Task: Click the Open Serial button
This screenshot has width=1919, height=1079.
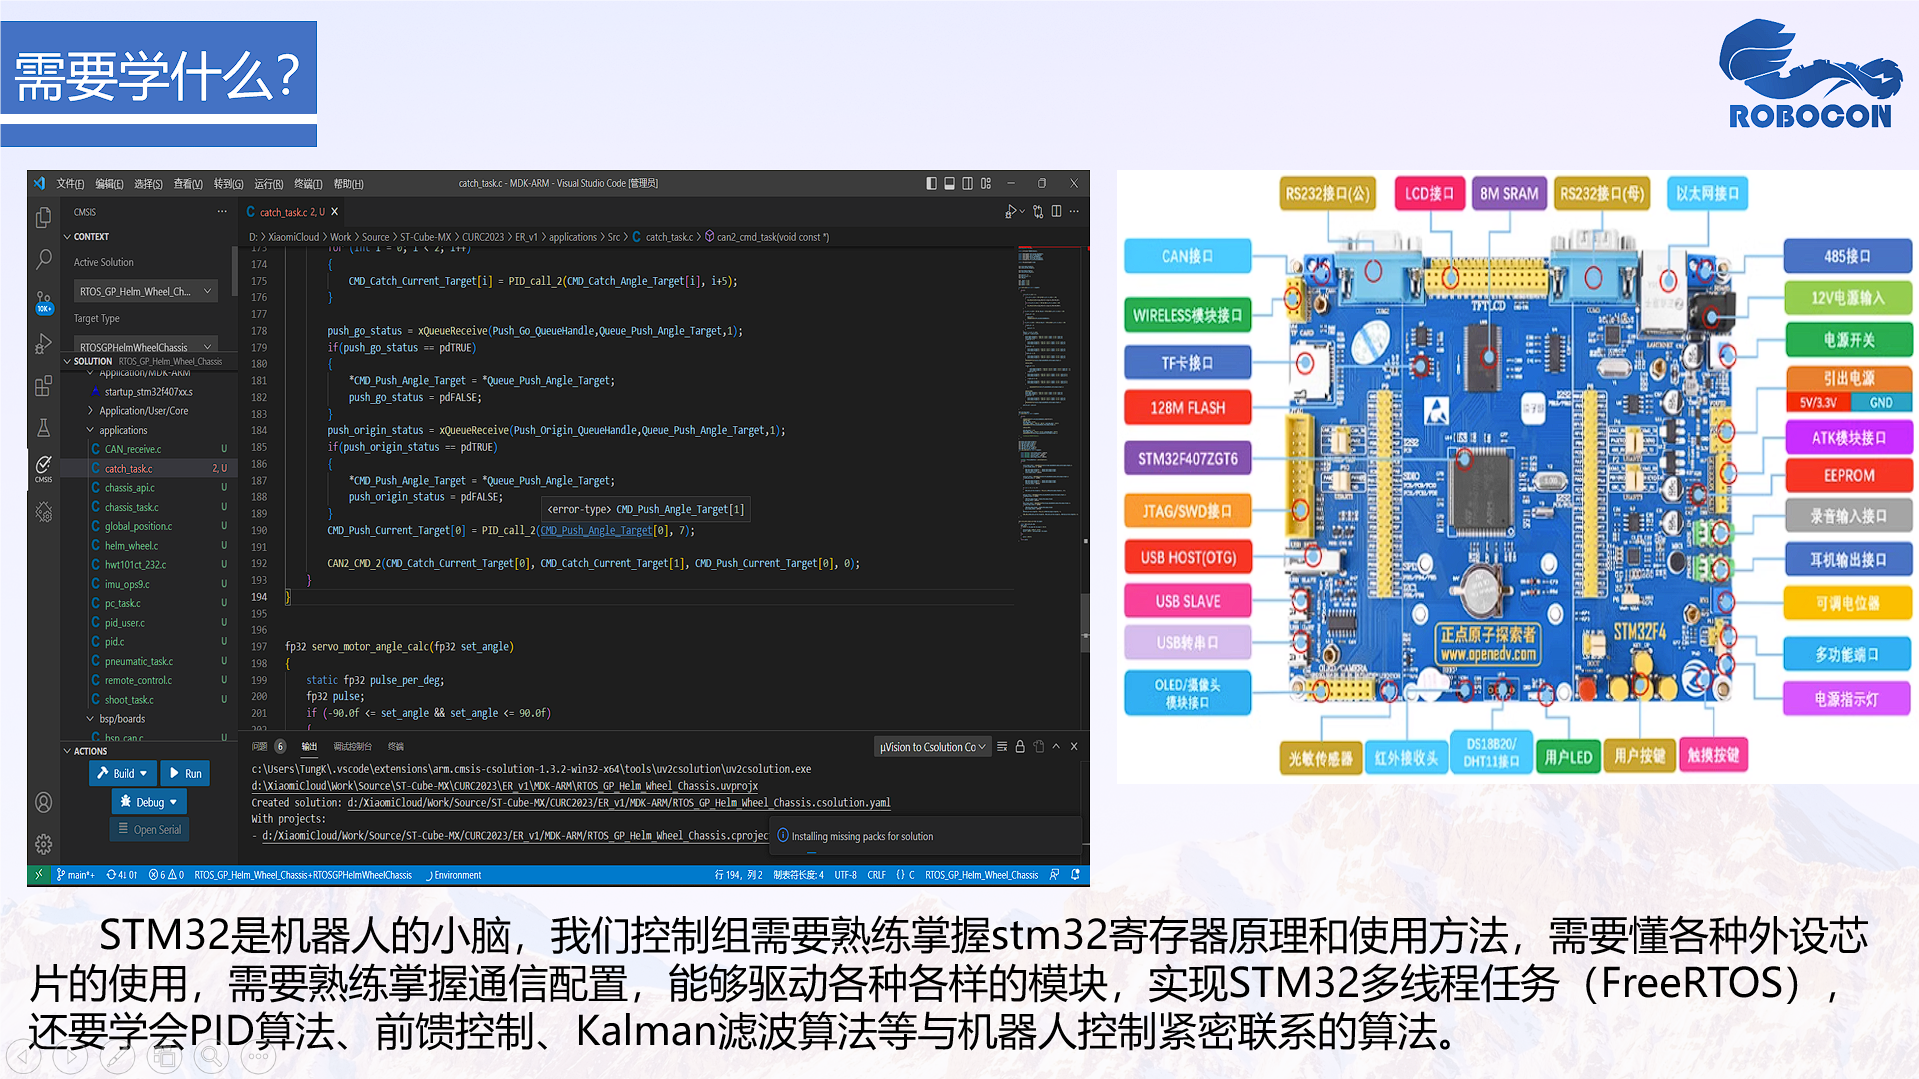Action: point(149,830)
